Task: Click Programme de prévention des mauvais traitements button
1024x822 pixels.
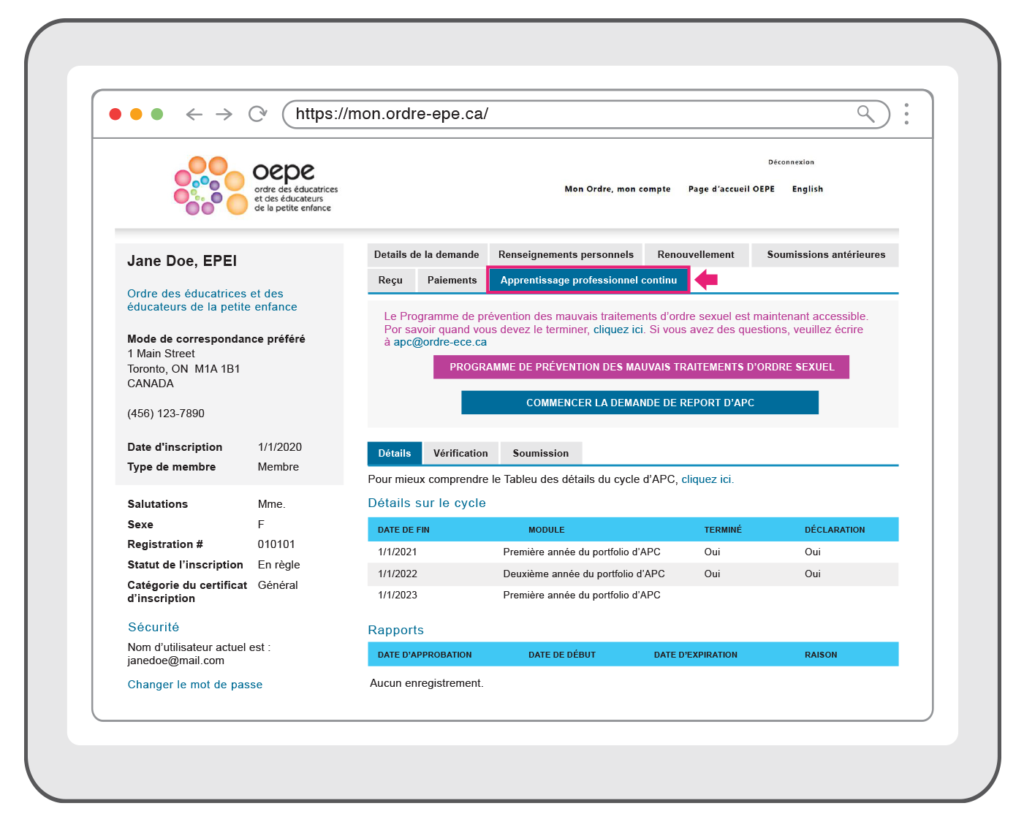Action: 641,367
